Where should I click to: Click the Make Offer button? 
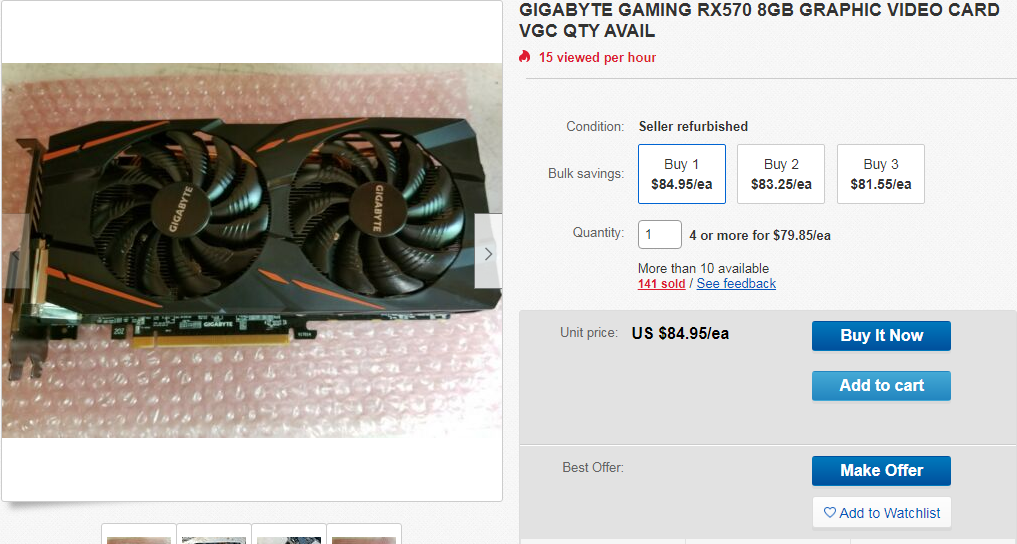pos(881,471)
